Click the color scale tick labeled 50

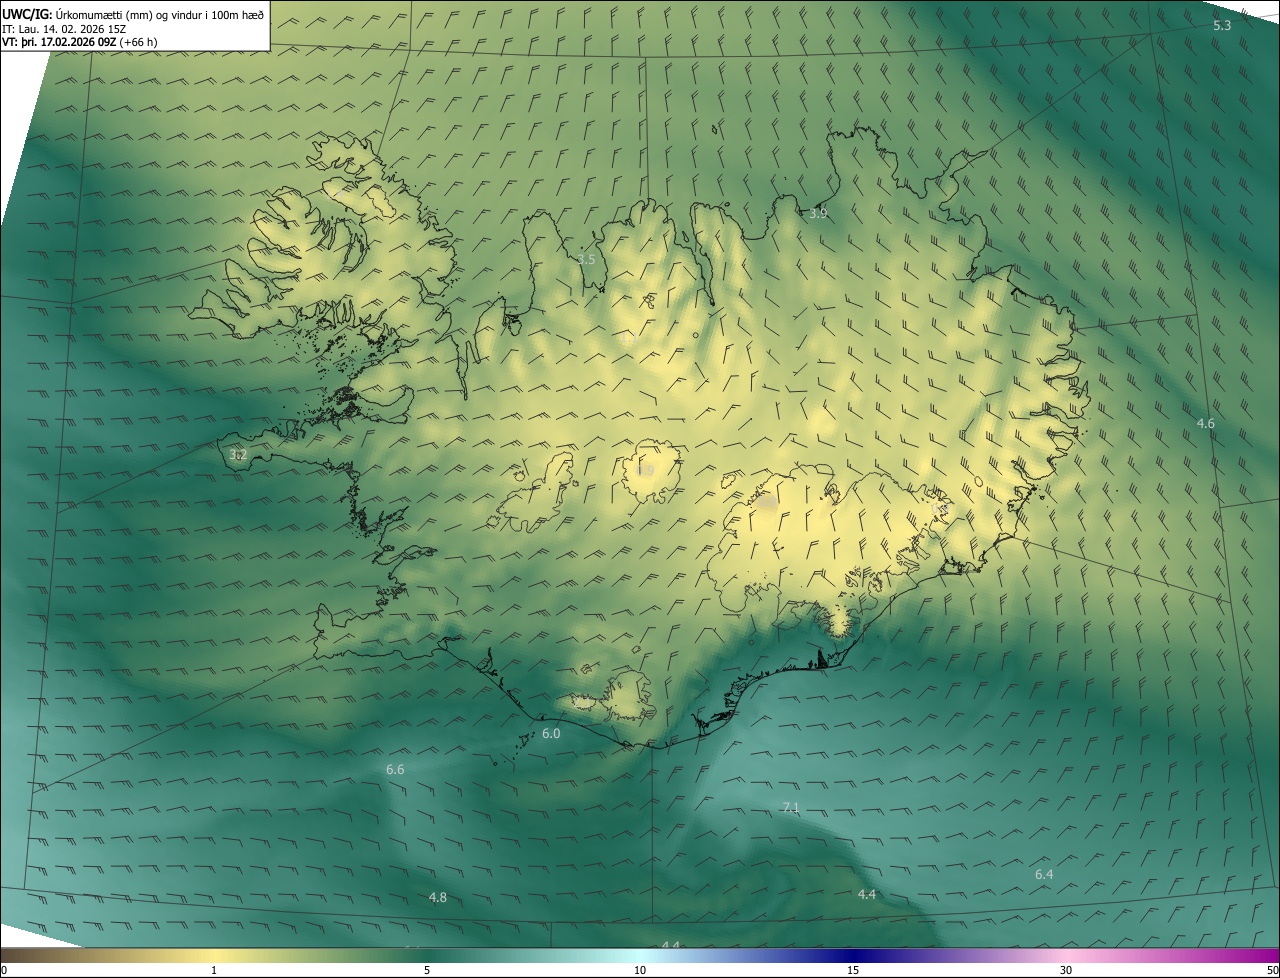click(1272, 970)
